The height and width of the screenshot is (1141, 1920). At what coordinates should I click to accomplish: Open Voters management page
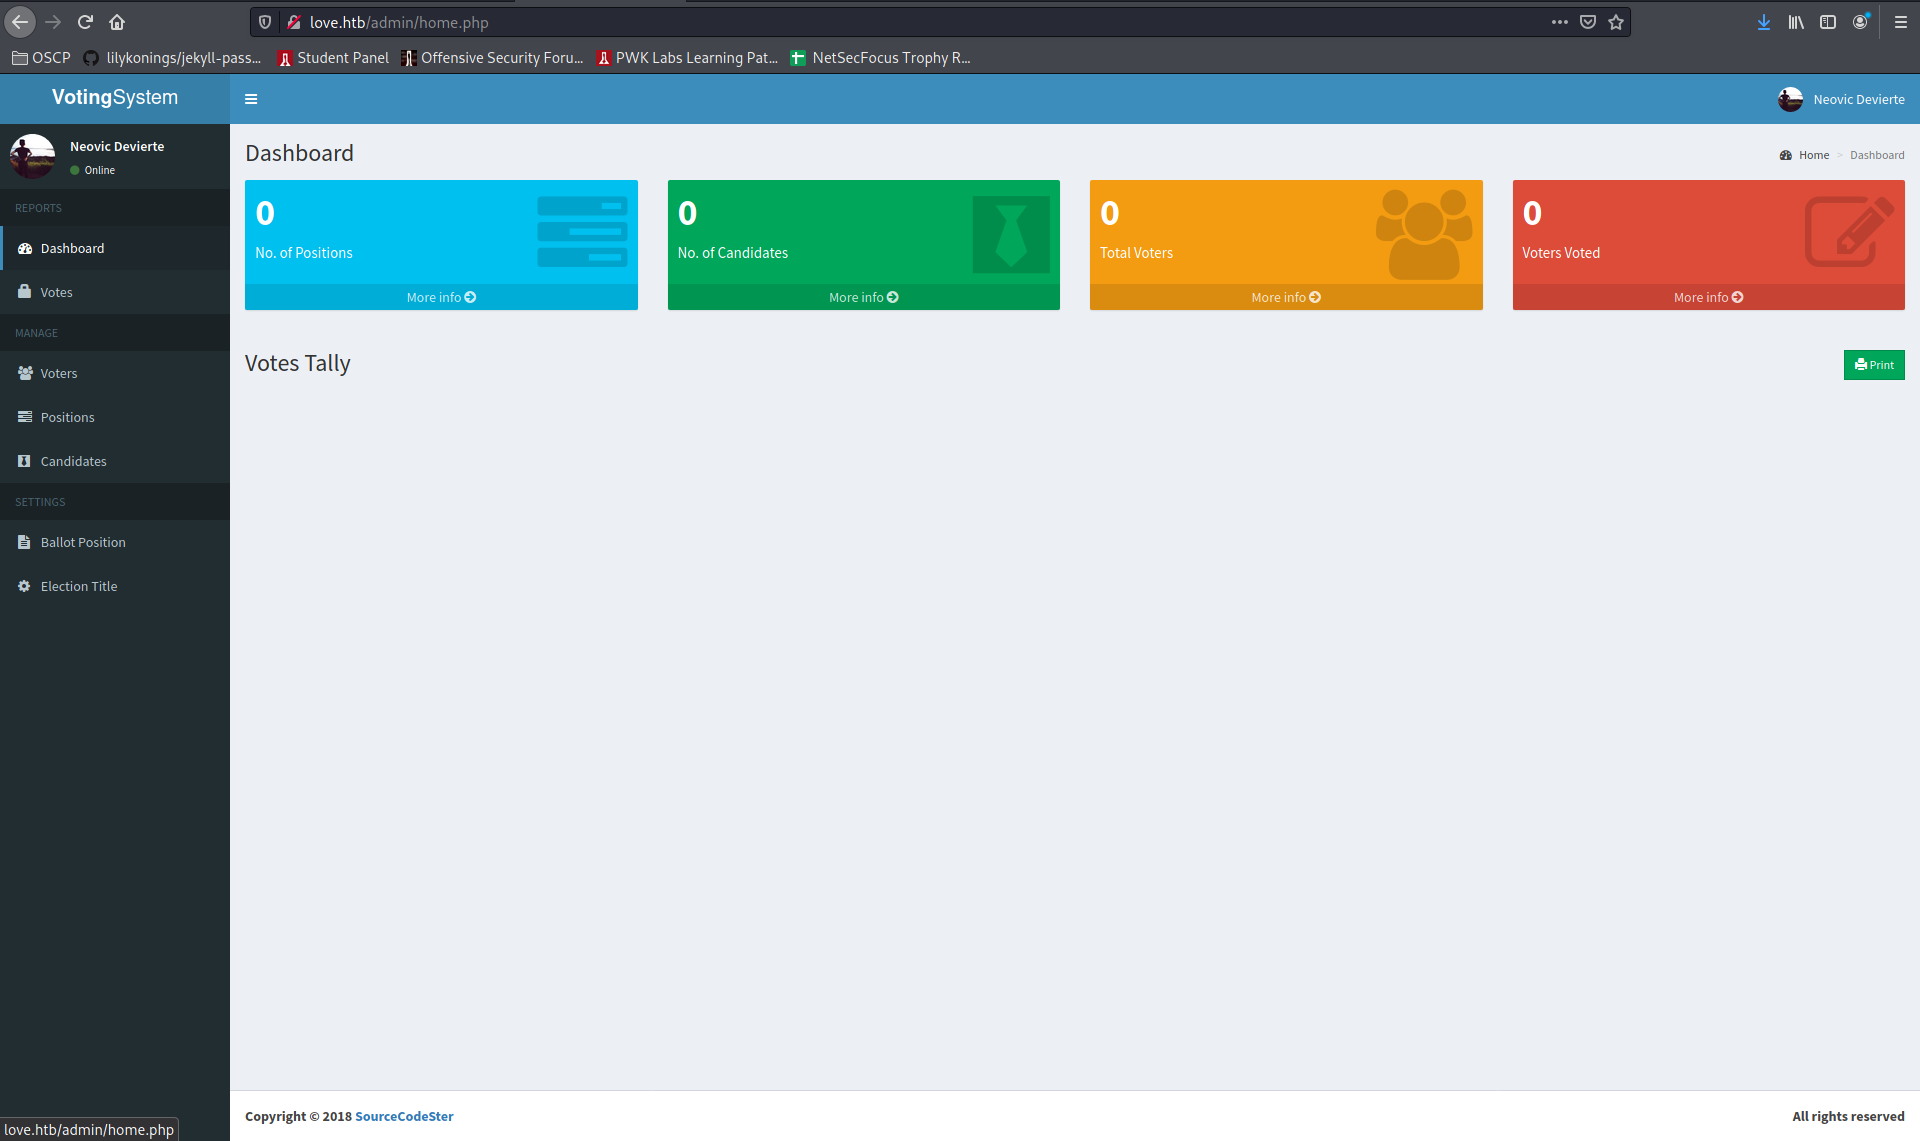(58, 373)
